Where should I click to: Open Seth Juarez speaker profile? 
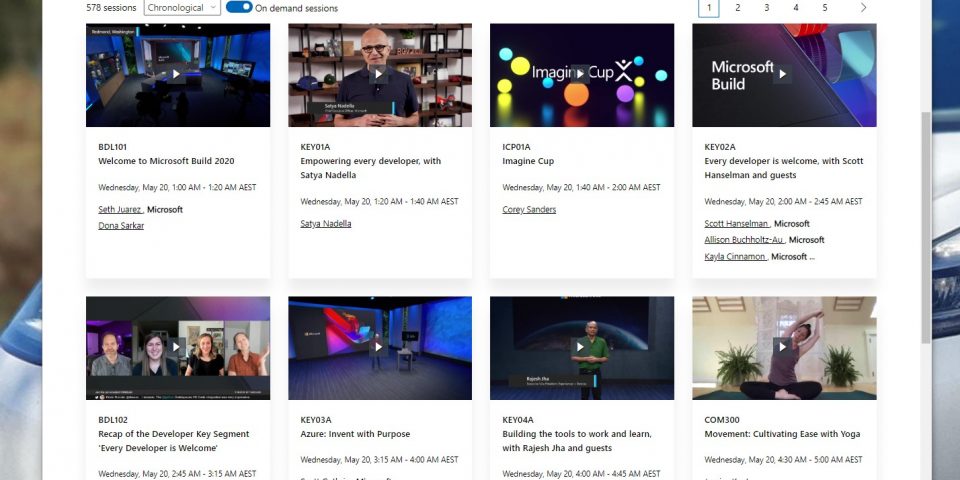pos(120,209)
